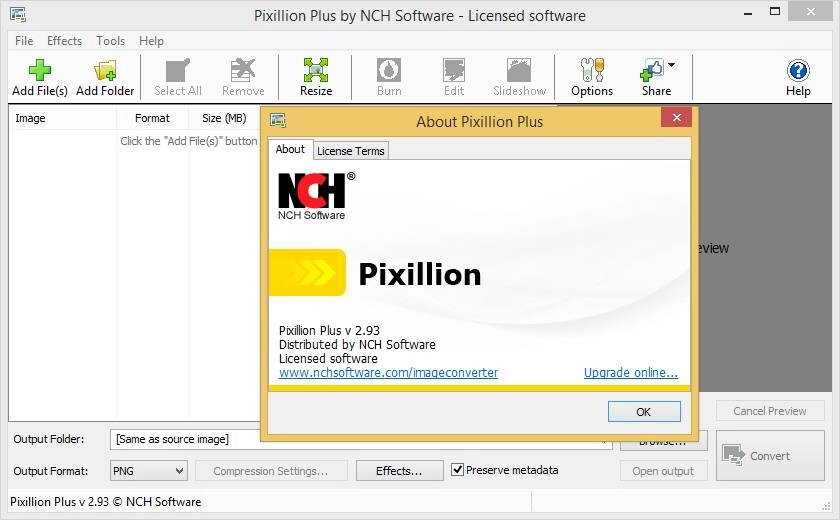The height and width of the screenshot is (520, 840).
Task: Switch to the License Terms tab
Action: [351, 151]
